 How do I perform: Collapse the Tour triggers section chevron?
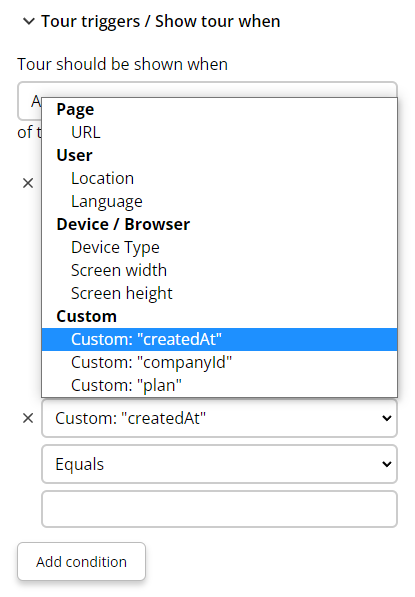coord(29,21)
